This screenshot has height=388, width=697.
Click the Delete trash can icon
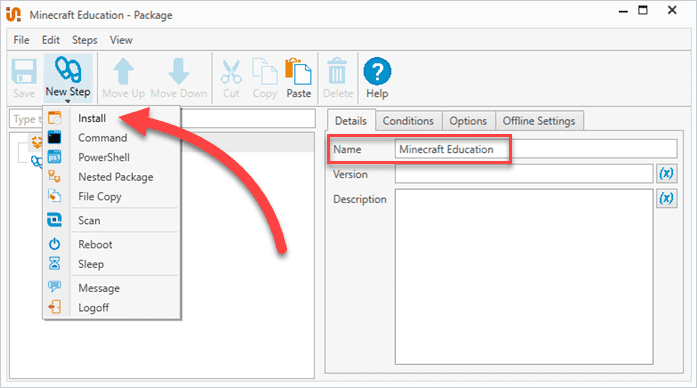(x=337, y=71)
